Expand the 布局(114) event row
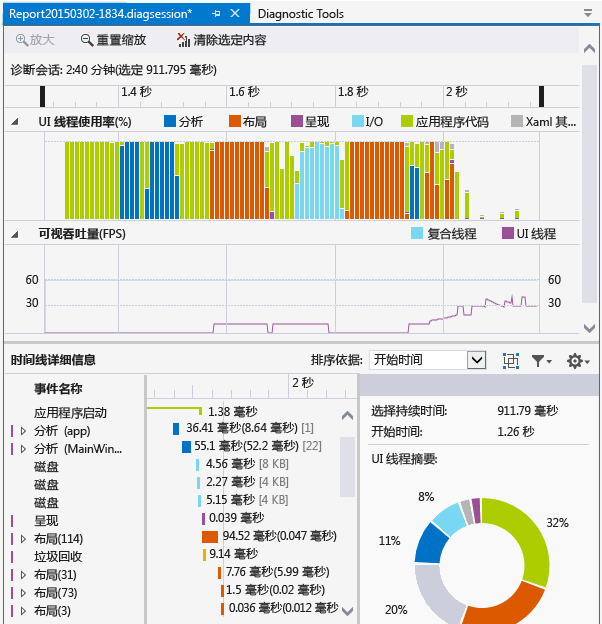The image size is (602, 624). 23,539
